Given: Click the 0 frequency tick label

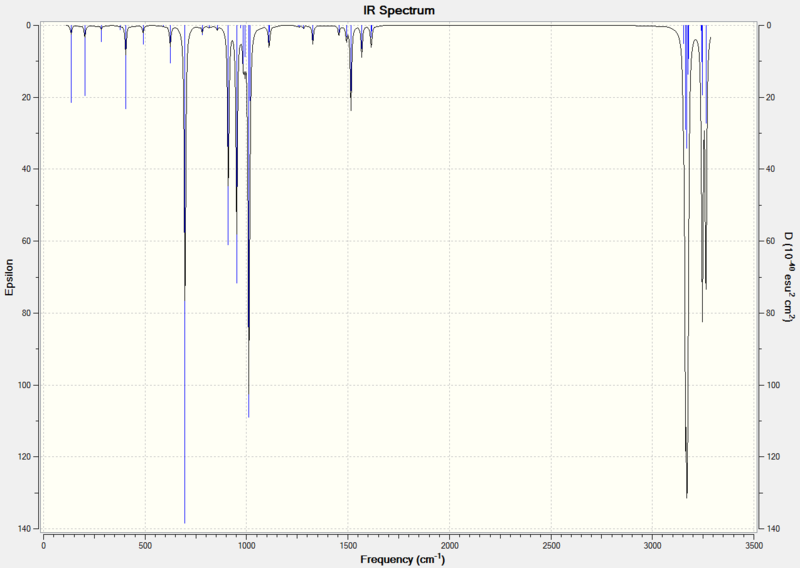Looking at the screenshot, I should click(x=43, y=546).
